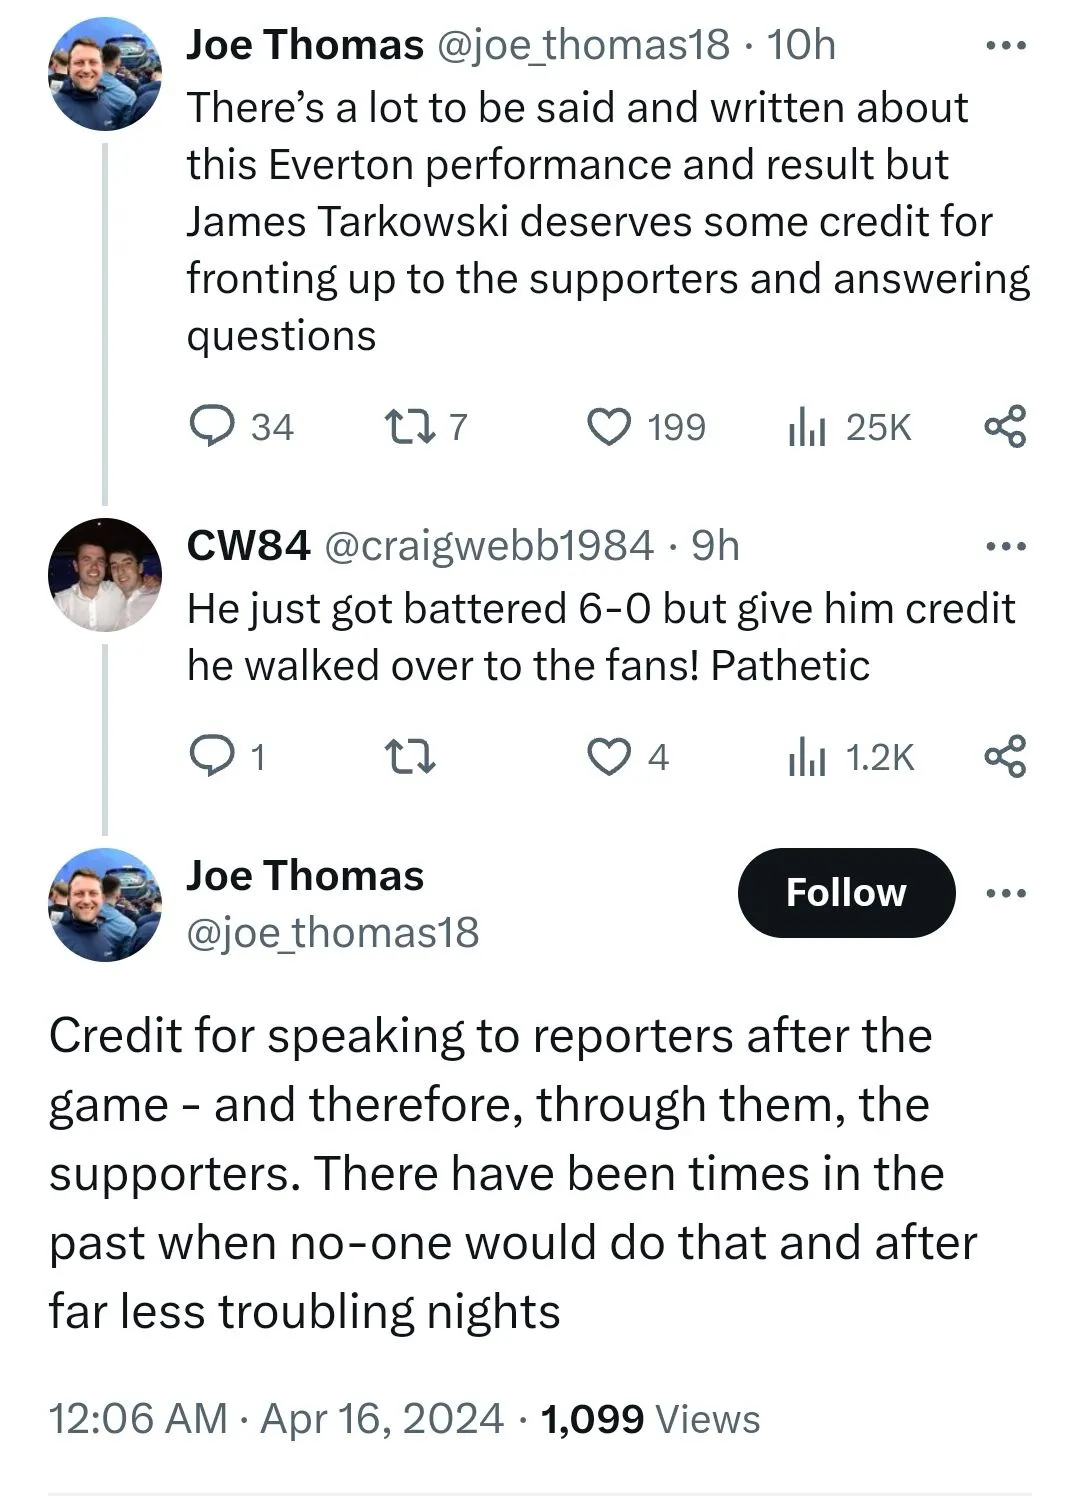Follow Joe Thomas
The height and width of the screenshot is (1508, 1080).
pyautogui.click(x=846, y=893)
